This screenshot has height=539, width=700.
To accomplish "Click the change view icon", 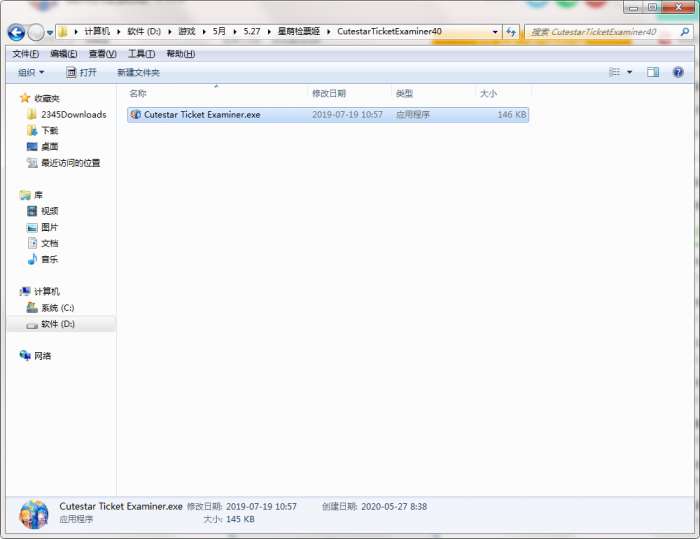I will [615, 72].
